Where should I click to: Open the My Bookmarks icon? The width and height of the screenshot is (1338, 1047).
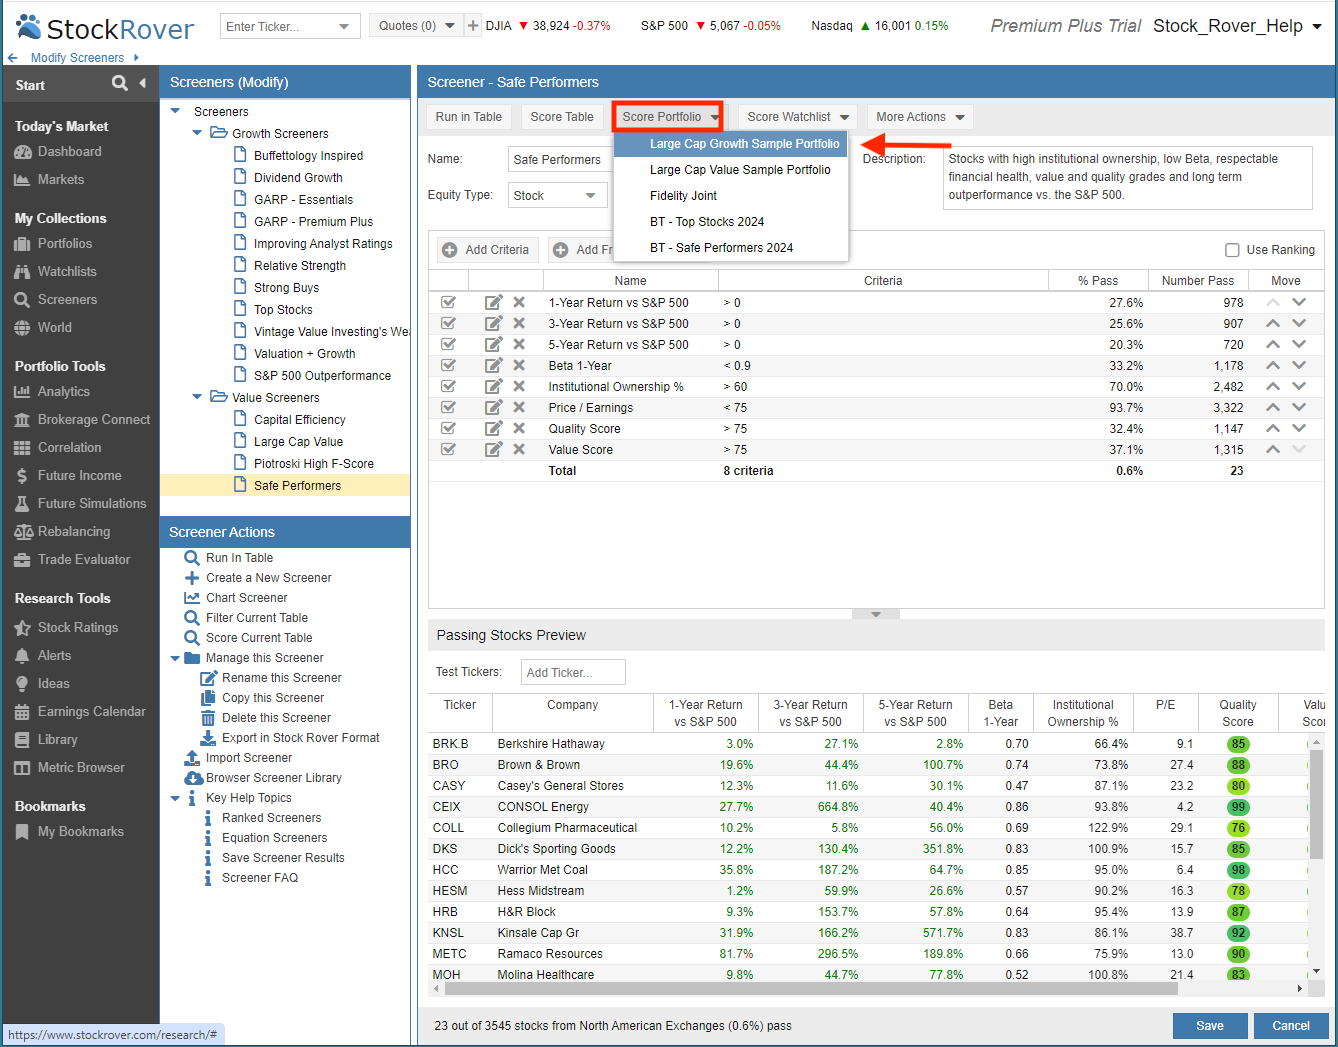pyautogui.click(x=23, y=832)
